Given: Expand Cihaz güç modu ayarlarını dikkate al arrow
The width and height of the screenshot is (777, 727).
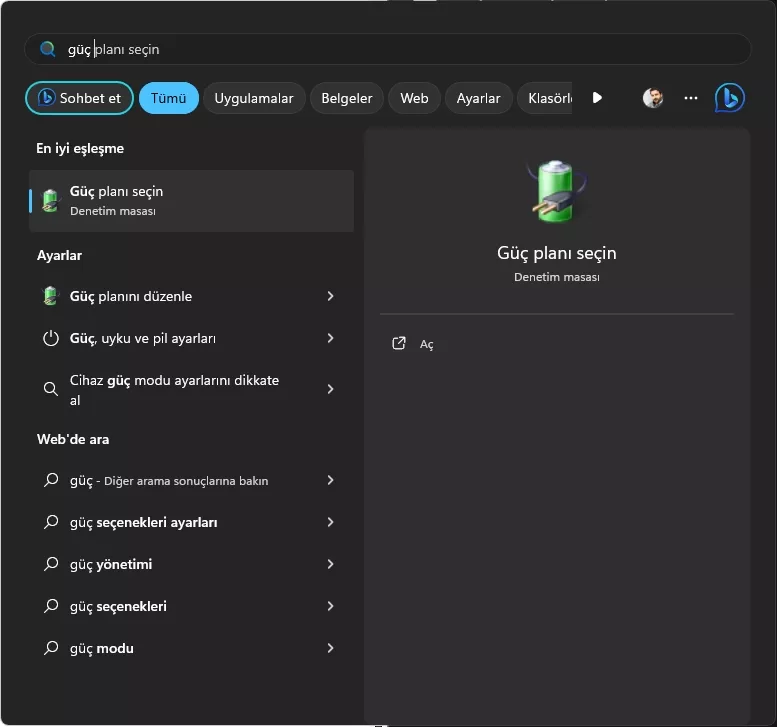Looking at the screenshot, I should 330,389.
